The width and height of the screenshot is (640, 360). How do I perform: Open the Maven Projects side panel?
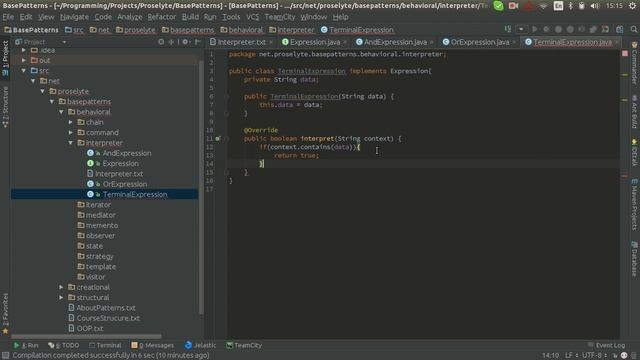coord(634,205)
